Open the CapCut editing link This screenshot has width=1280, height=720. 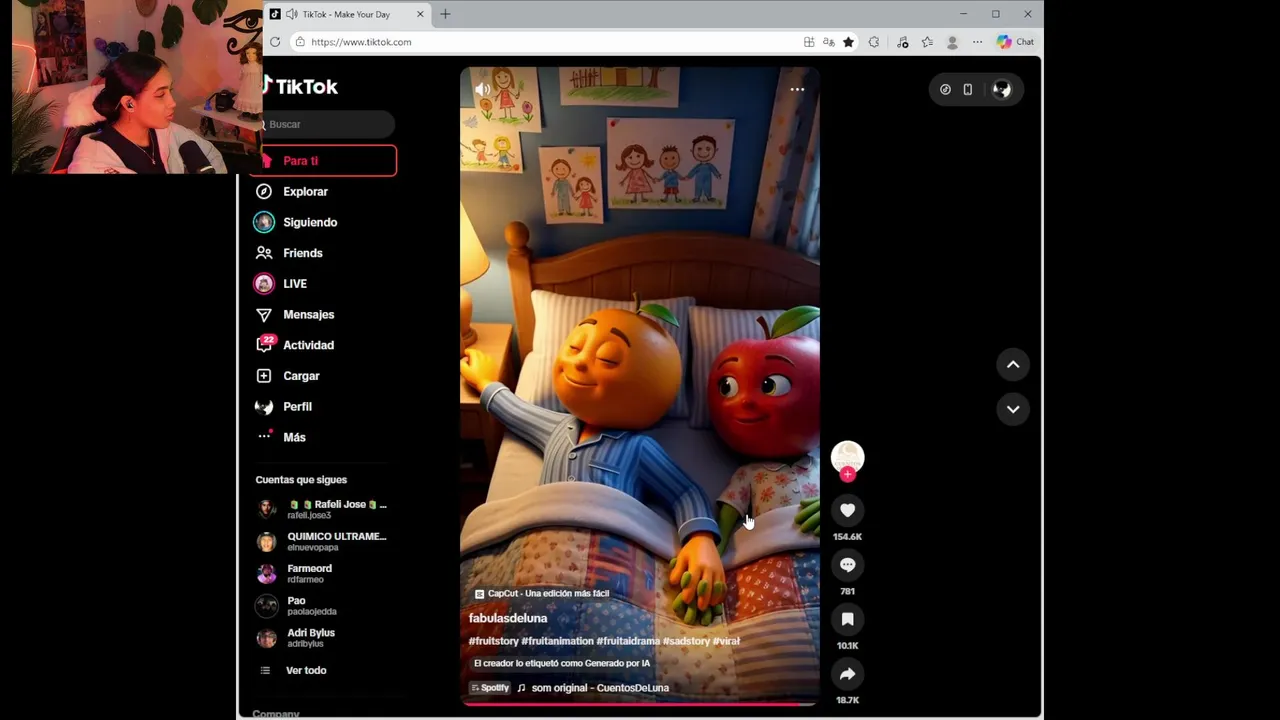pos(542,594)
